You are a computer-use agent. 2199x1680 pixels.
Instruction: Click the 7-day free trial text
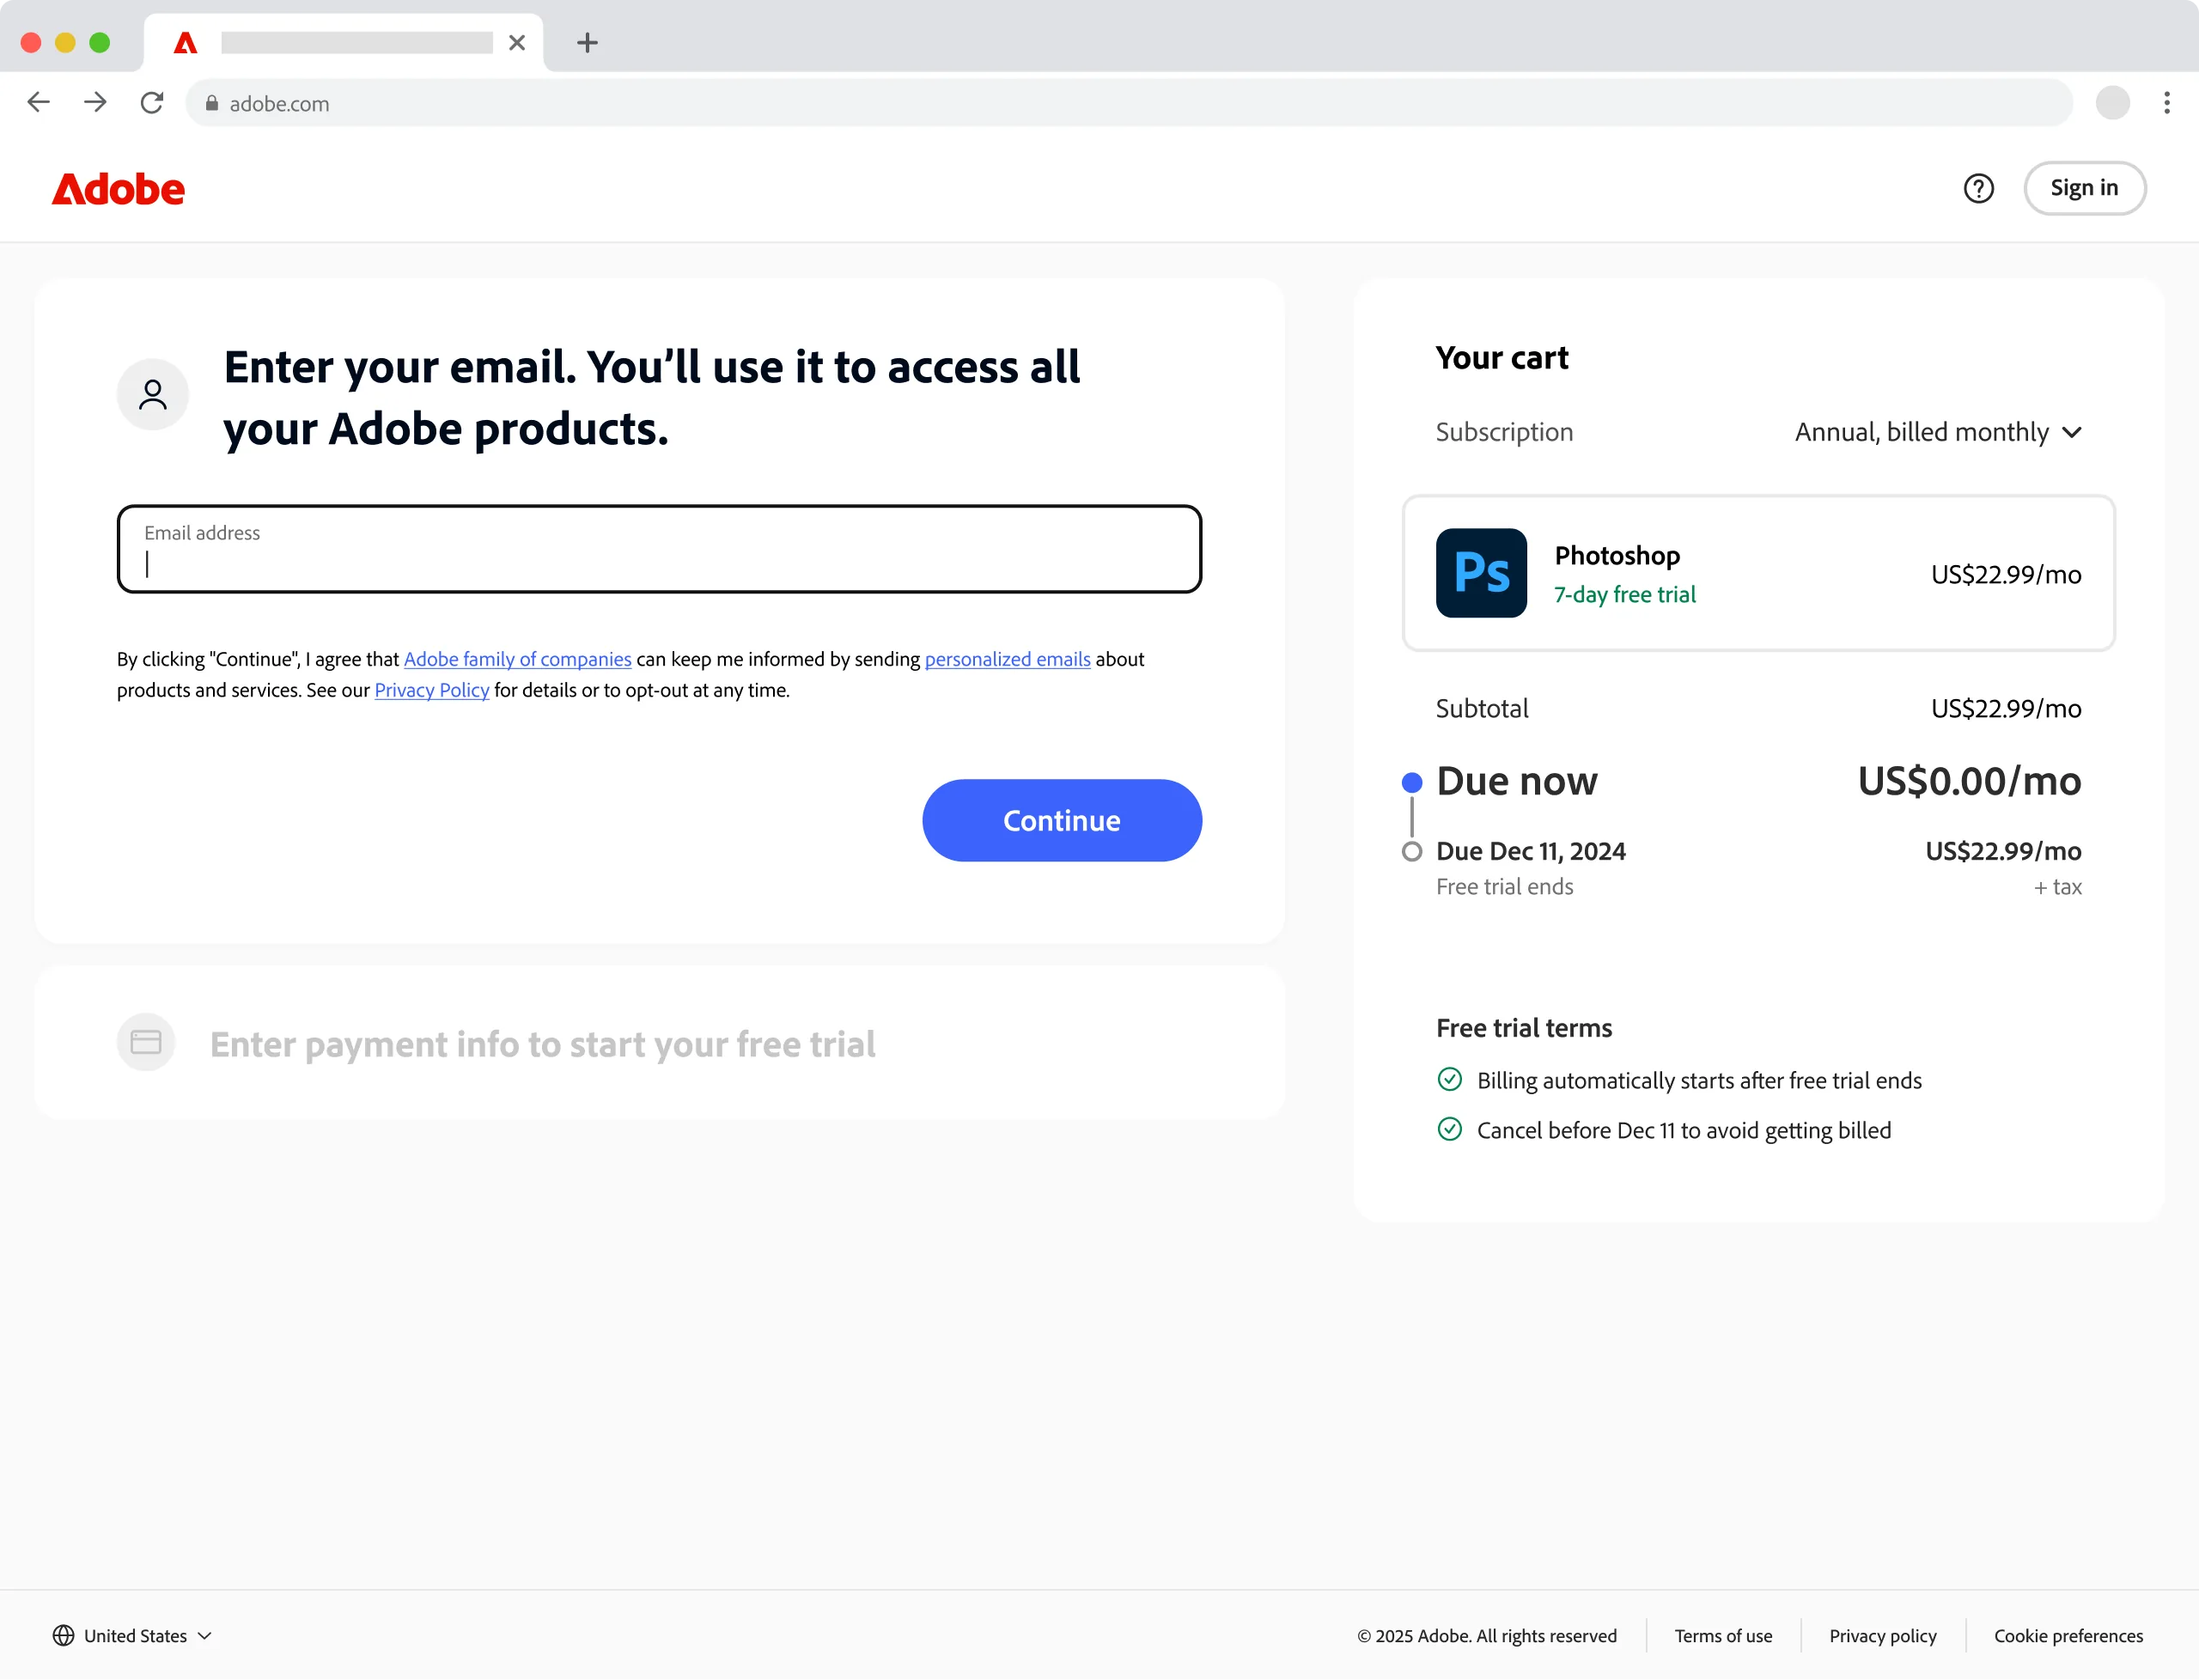pos(1625,594)
